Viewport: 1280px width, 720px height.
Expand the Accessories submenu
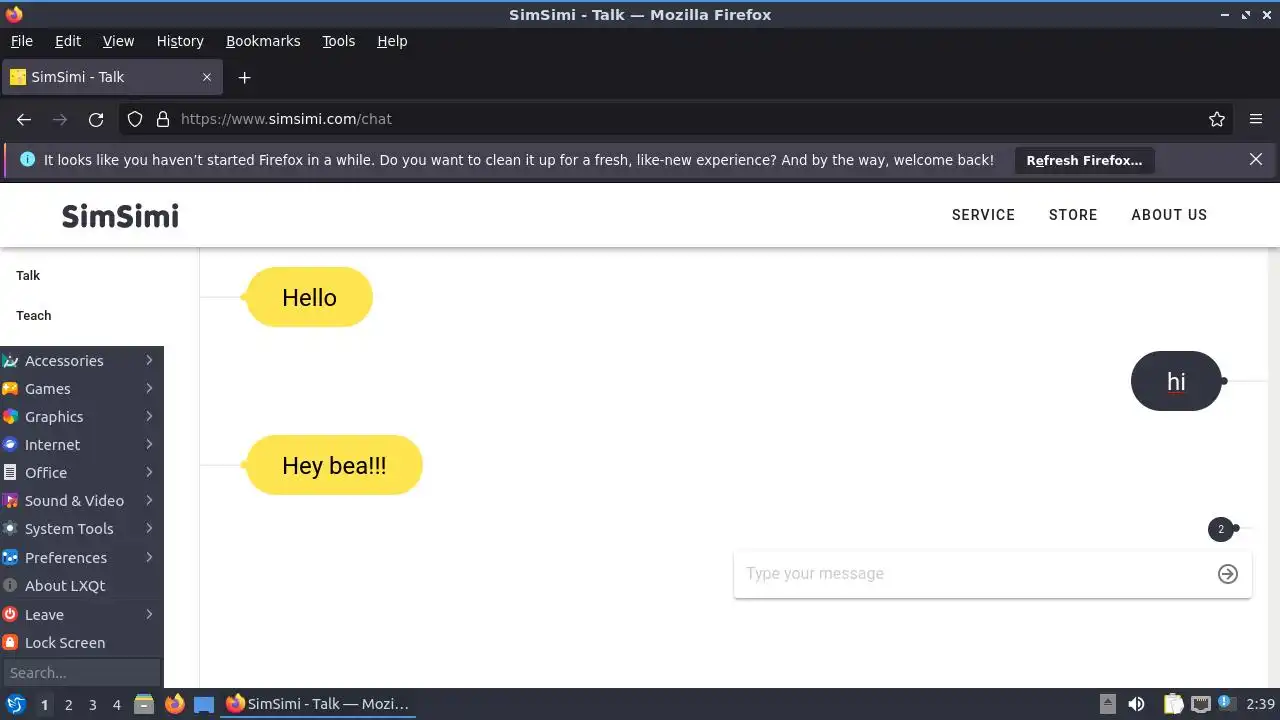point(82,360)
